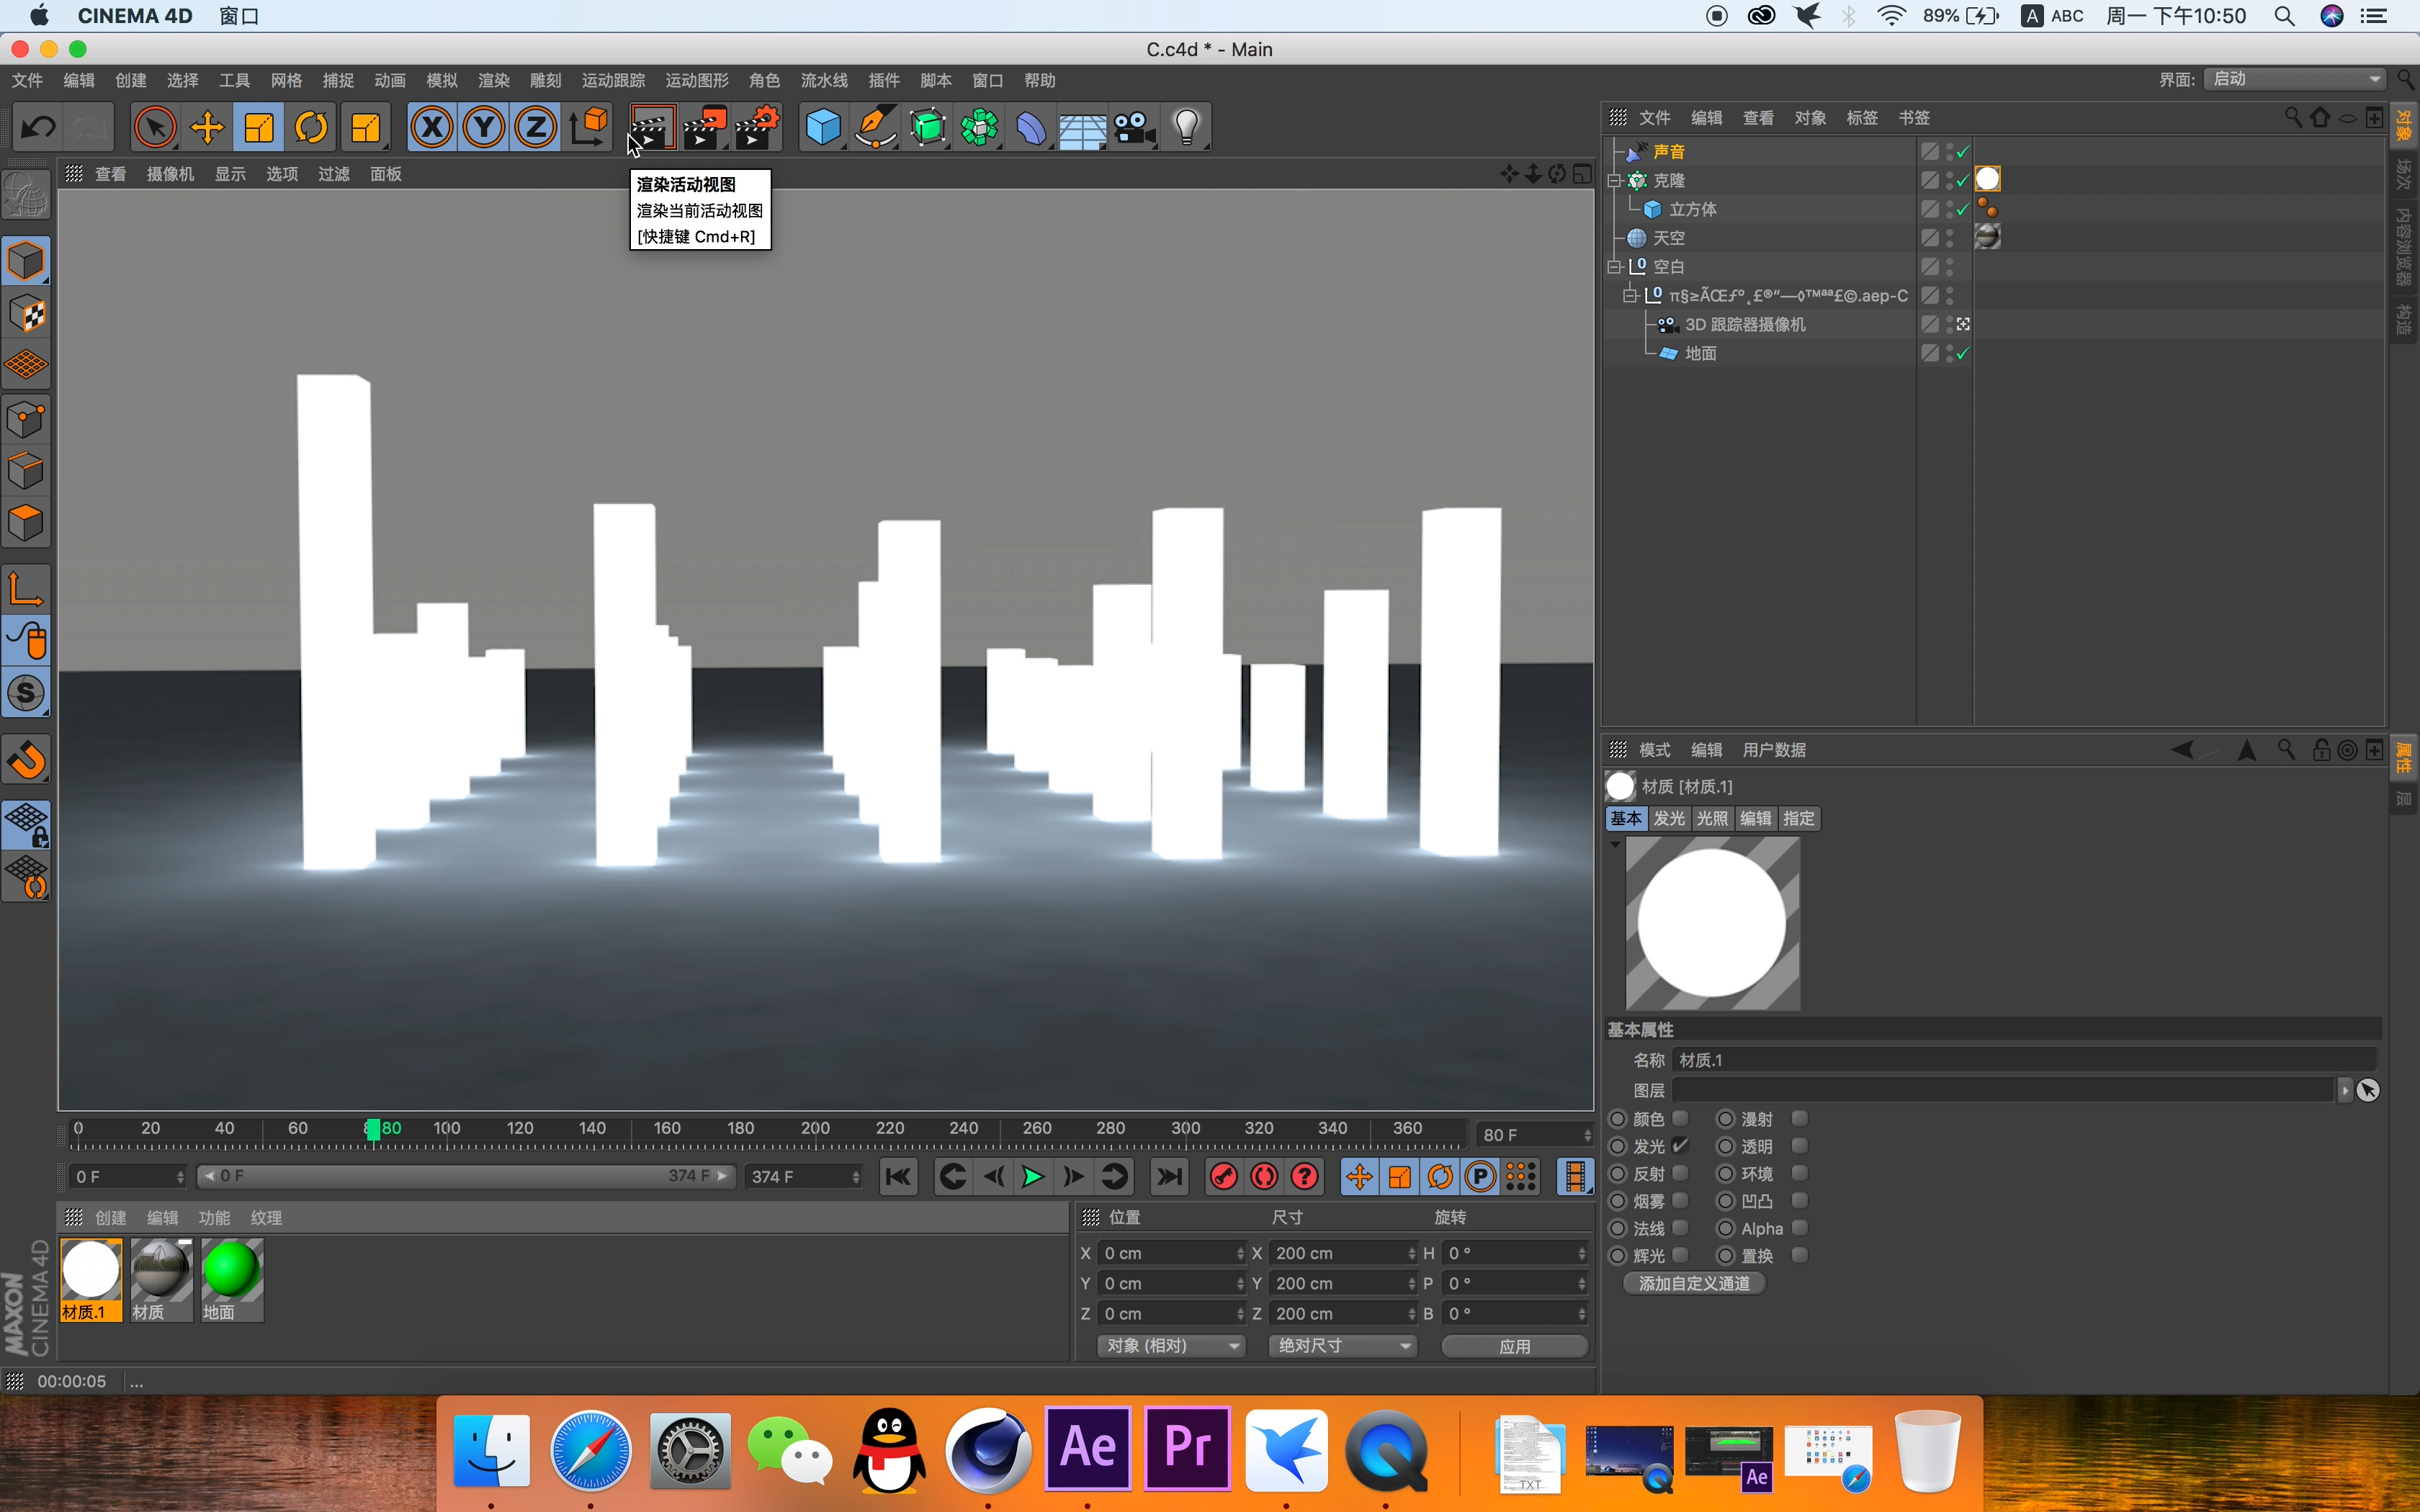
Task: Open the 对象 (相对) coordinate dropdown
Action: [x=1171, y=1346]
